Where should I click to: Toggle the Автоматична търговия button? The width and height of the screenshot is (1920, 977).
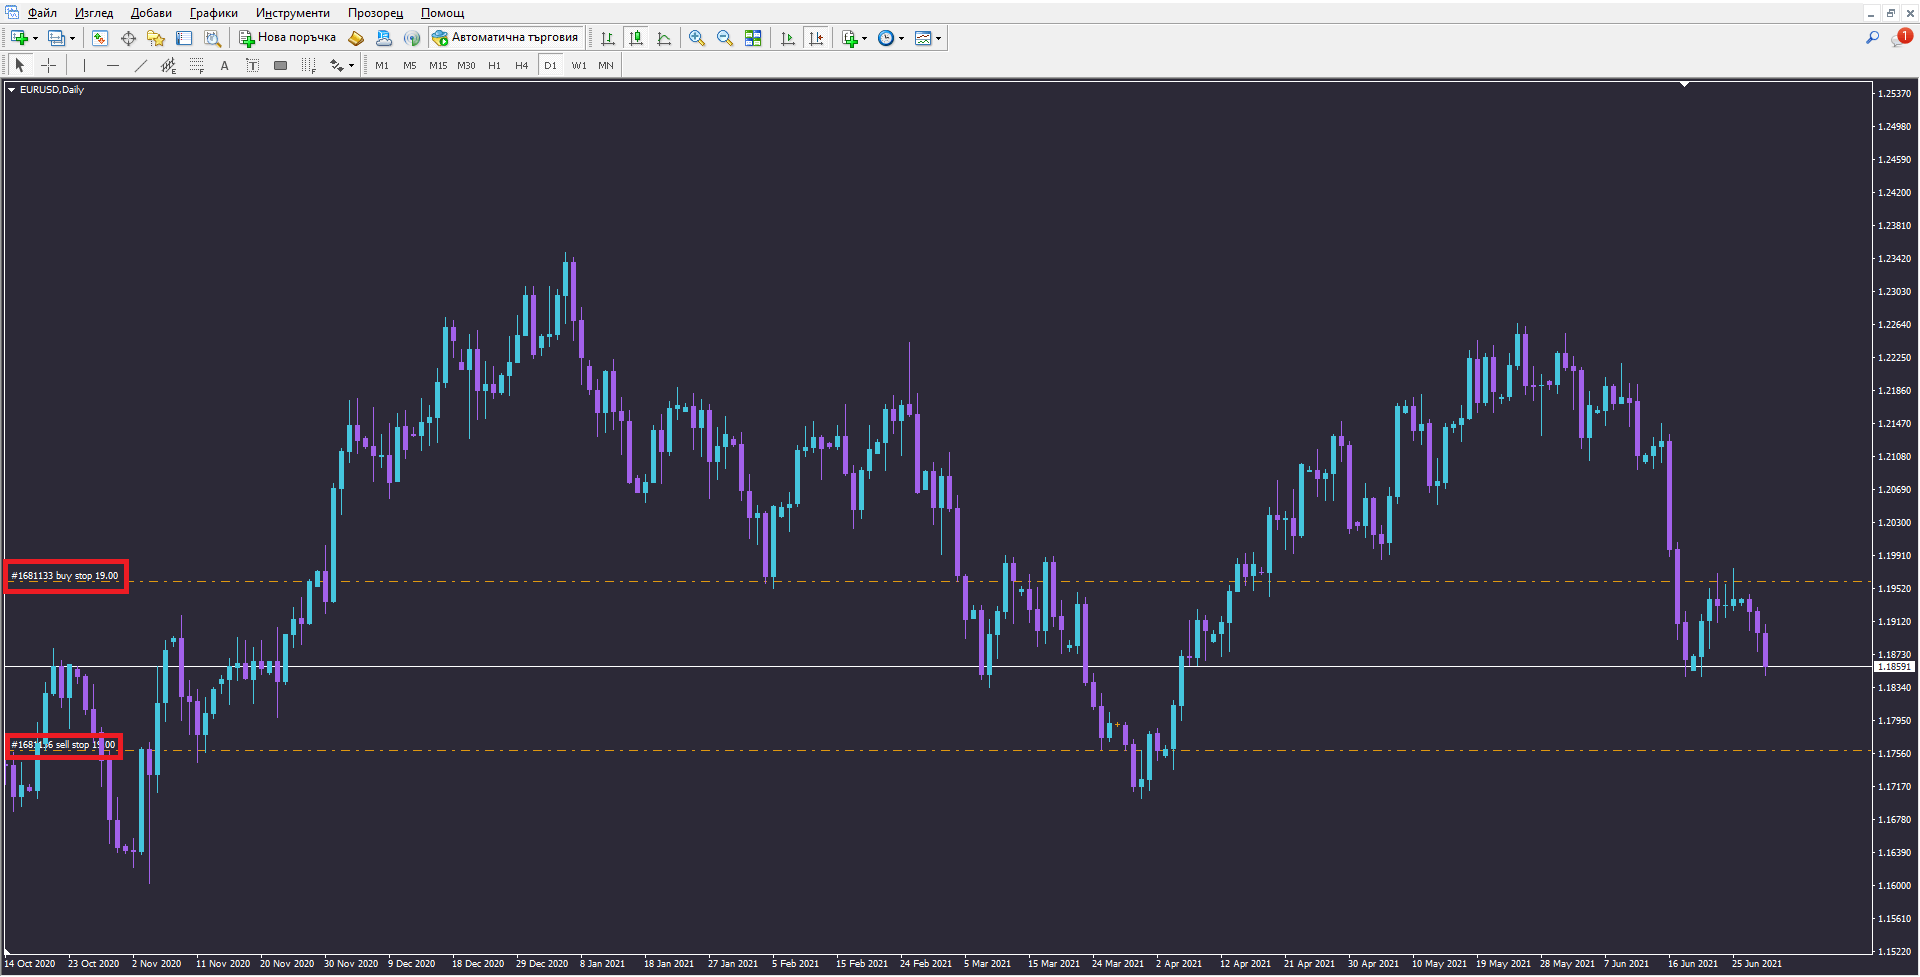506,38
